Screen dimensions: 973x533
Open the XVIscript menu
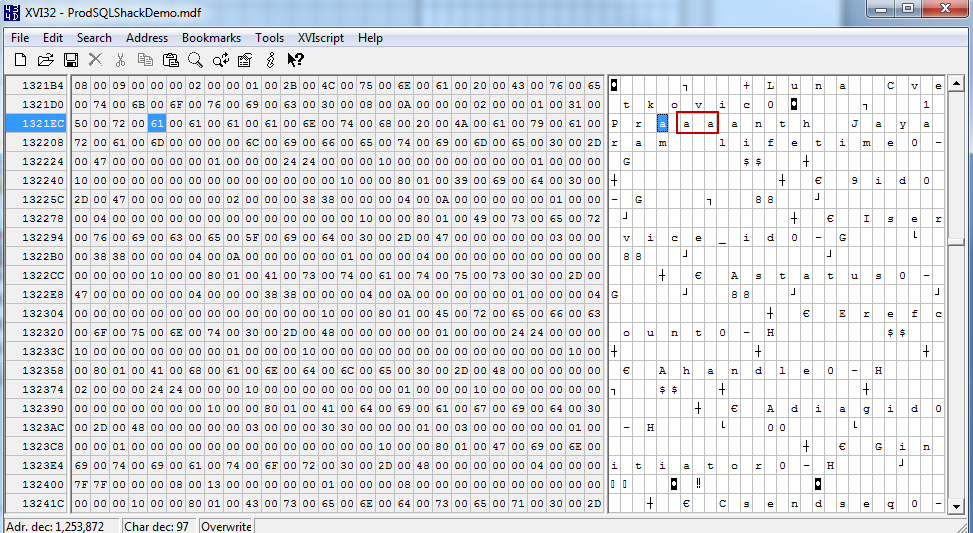point(321,38)
